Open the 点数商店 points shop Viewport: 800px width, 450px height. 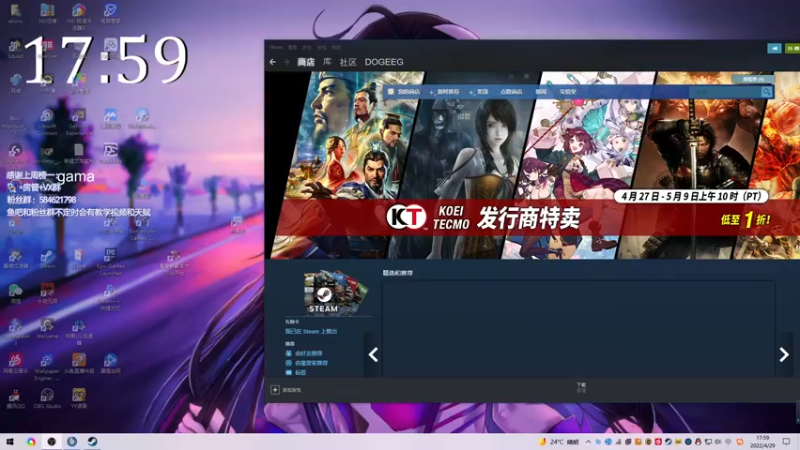point(511,92)
